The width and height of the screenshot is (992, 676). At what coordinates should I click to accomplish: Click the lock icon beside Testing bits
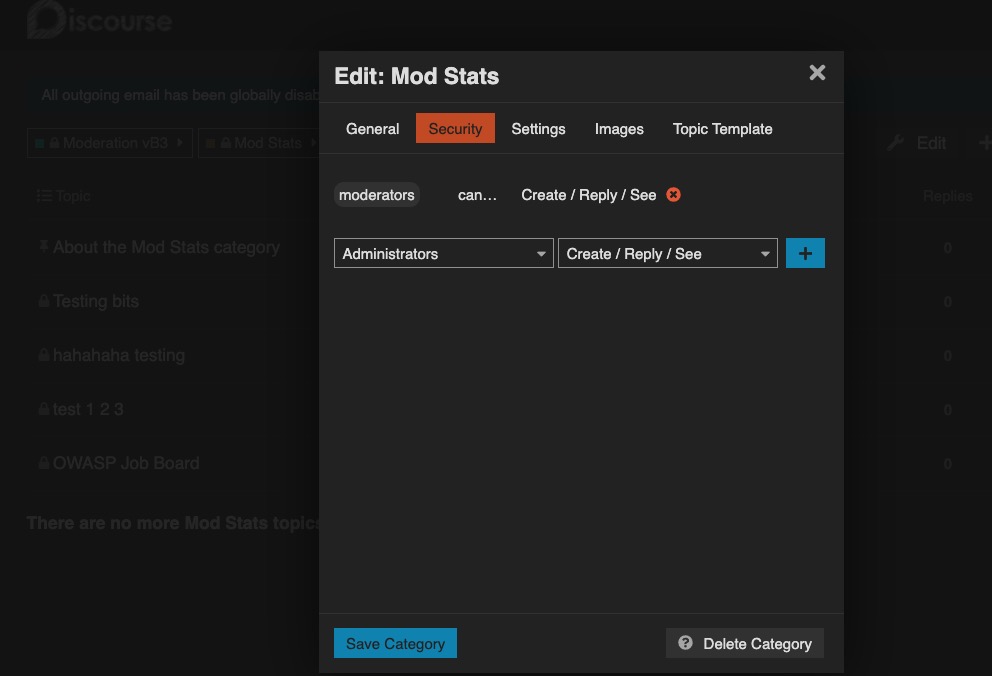click(x=44, y=301)
